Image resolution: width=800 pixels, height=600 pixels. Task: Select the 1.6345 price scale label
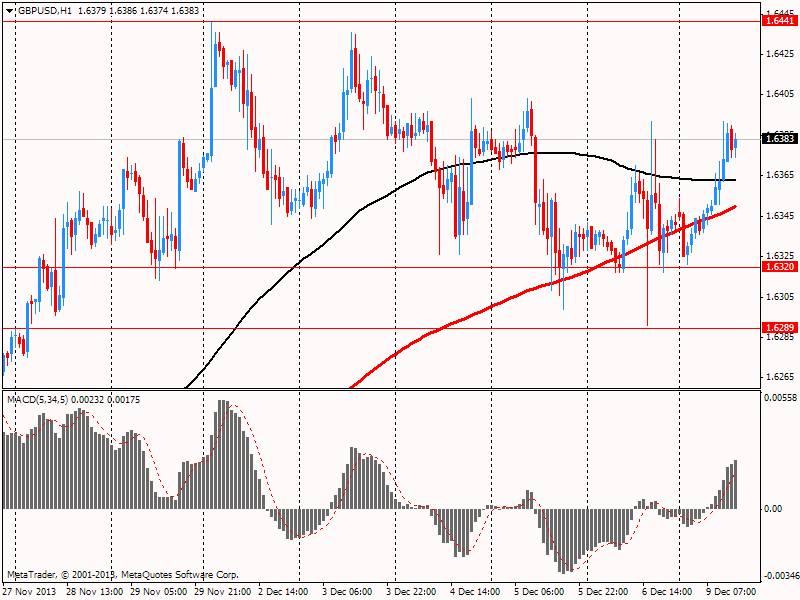pos(780,216)
